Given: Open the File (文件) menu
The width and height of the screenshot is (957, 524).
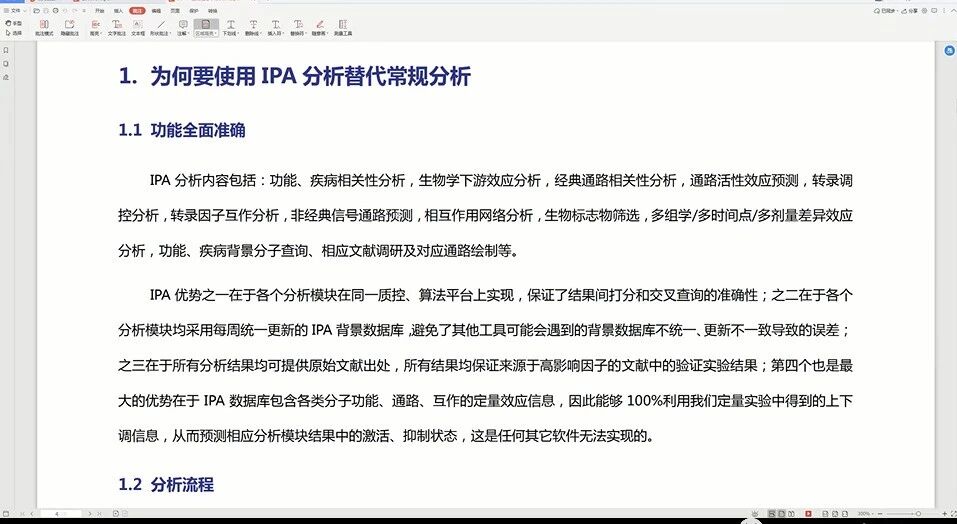Looking at the screenshot, I should (x=13, y=10).
